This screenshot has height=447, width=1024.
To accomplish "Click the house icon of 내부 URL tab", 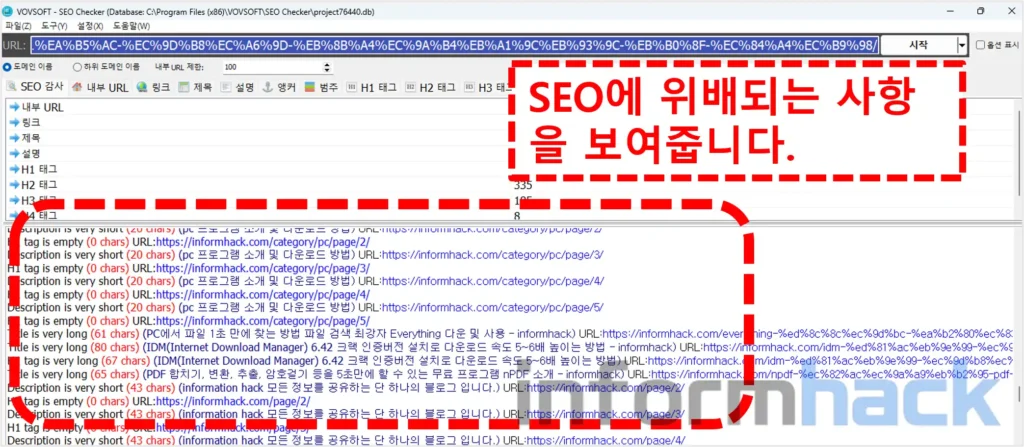I will tap(76, 87).
